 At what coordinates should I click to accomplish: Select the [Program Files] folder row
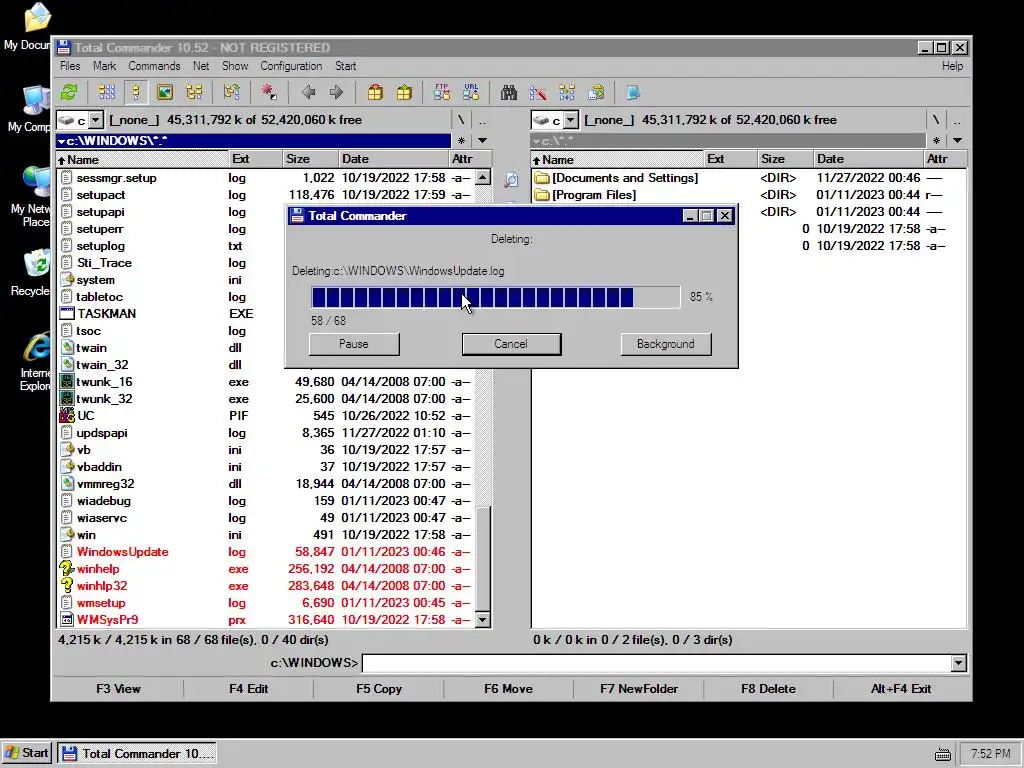[x=749, y=195]
